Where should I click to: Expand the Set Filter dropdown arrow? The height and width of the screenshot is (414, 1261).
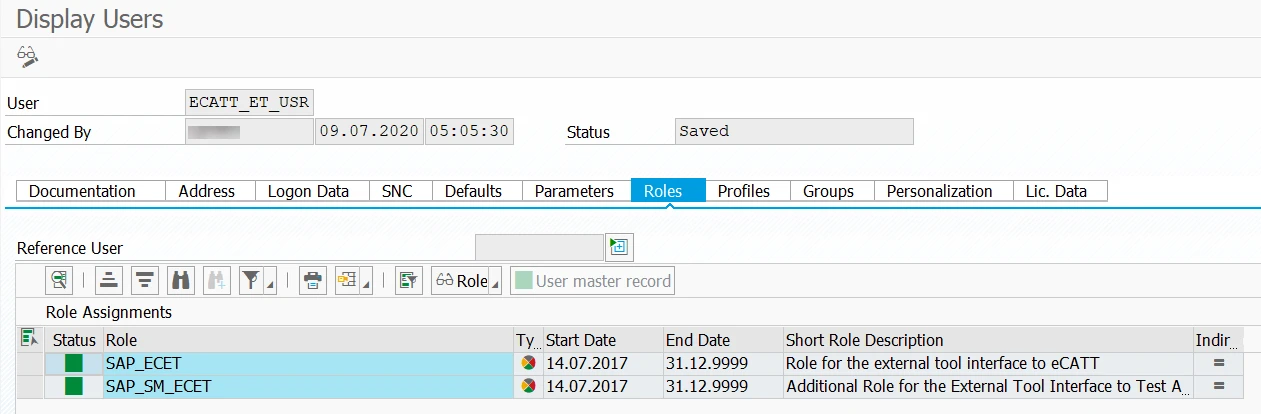[x=271, y=286]
